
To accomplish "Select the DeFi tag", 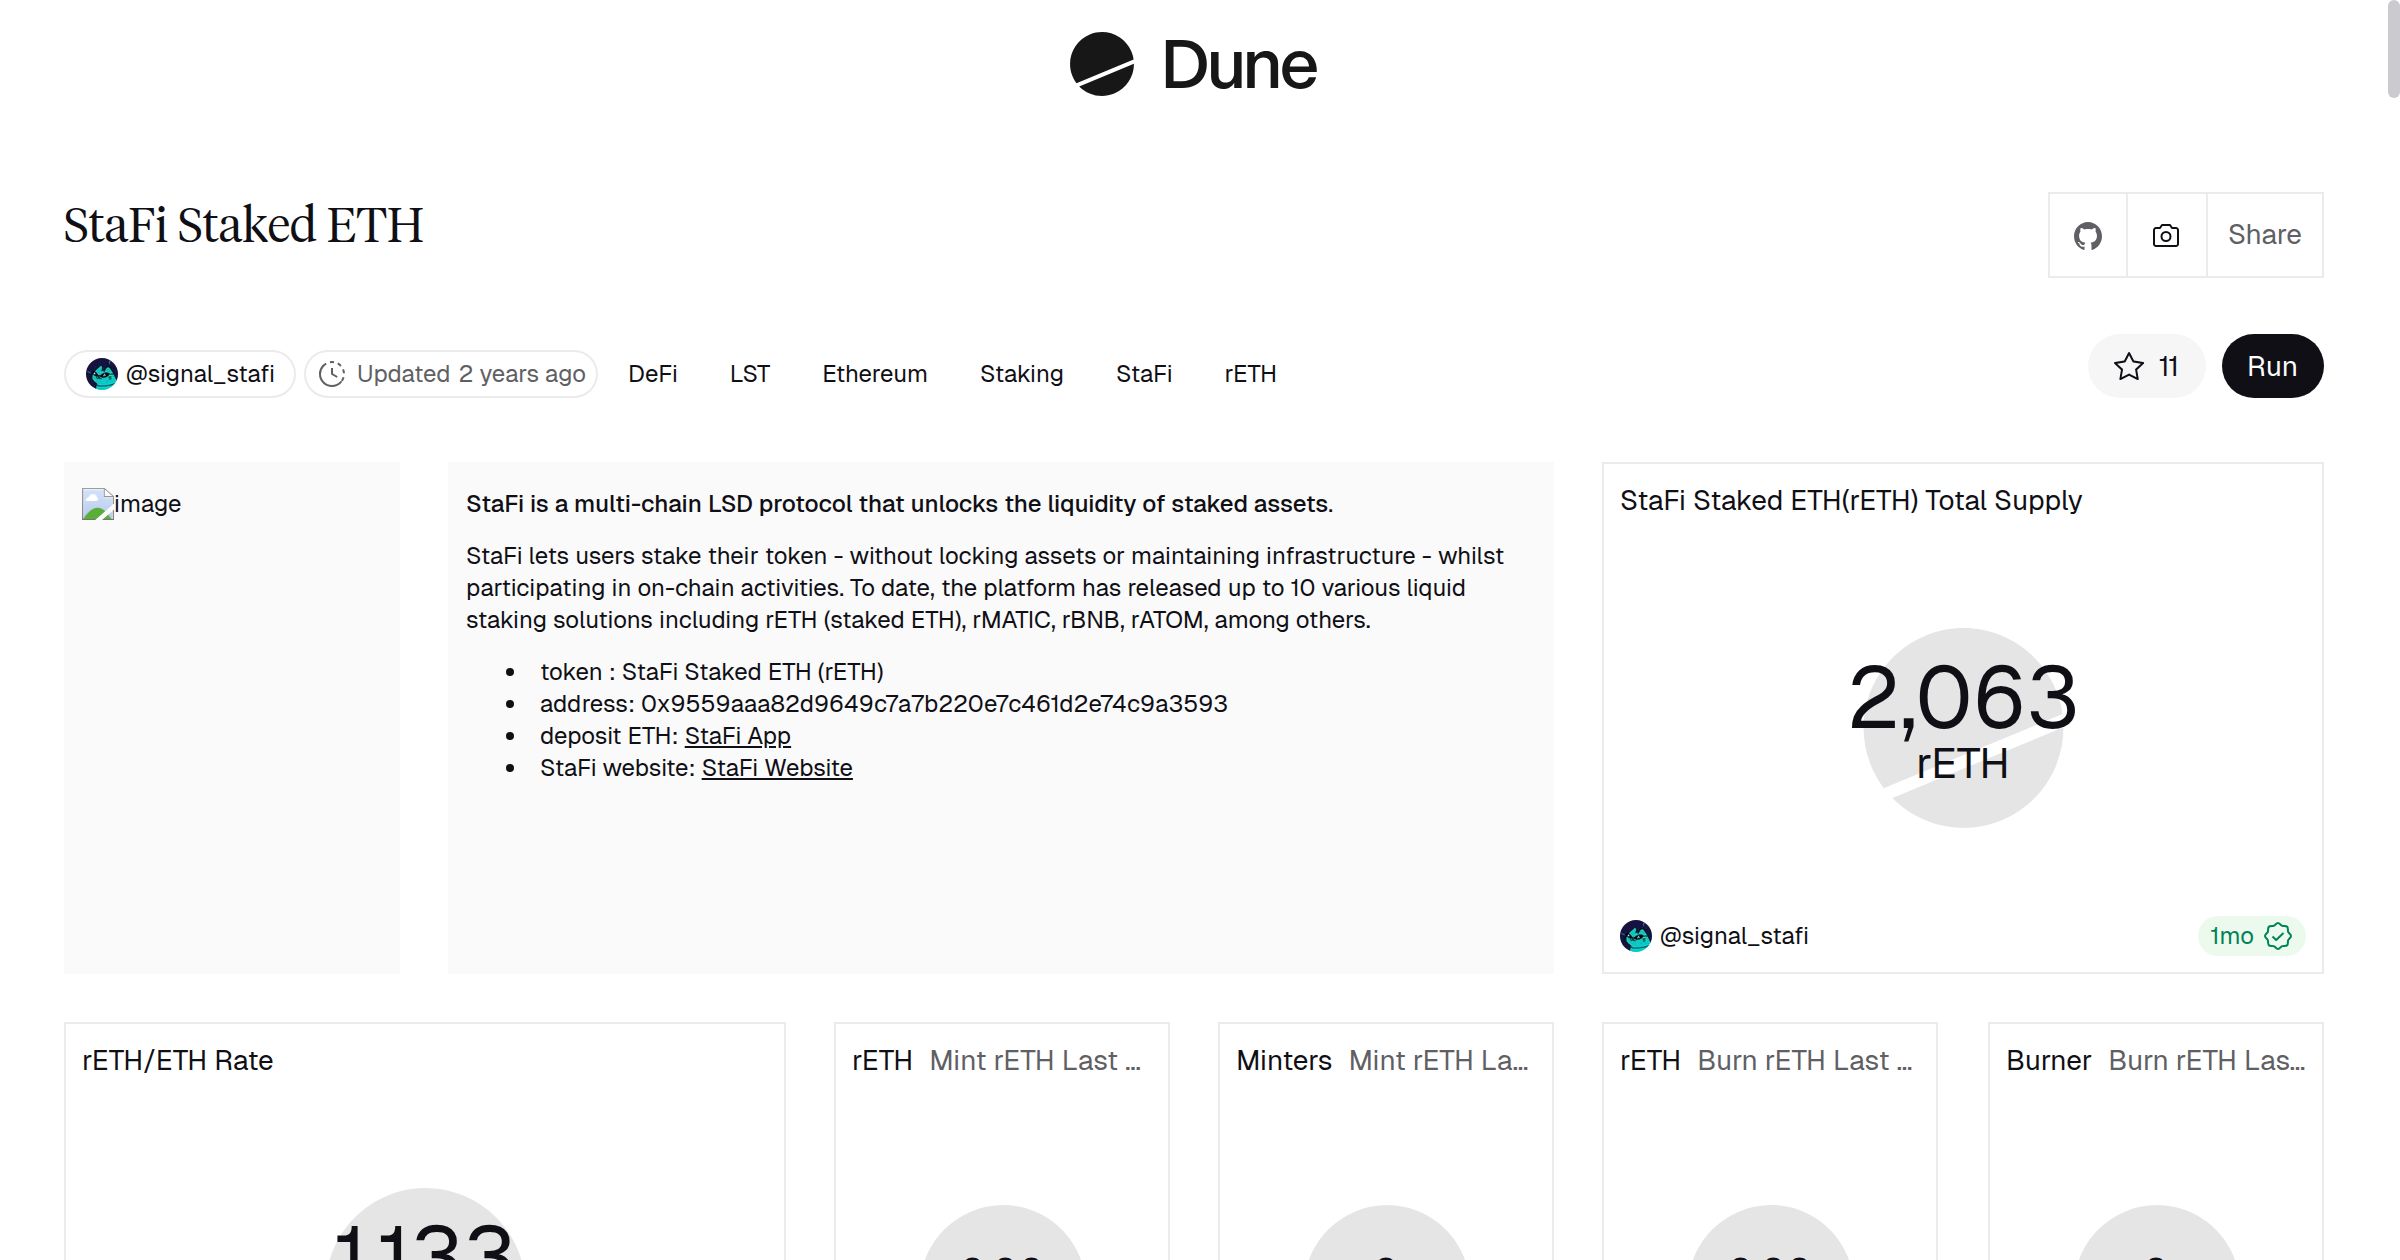I will pos(652,374).
